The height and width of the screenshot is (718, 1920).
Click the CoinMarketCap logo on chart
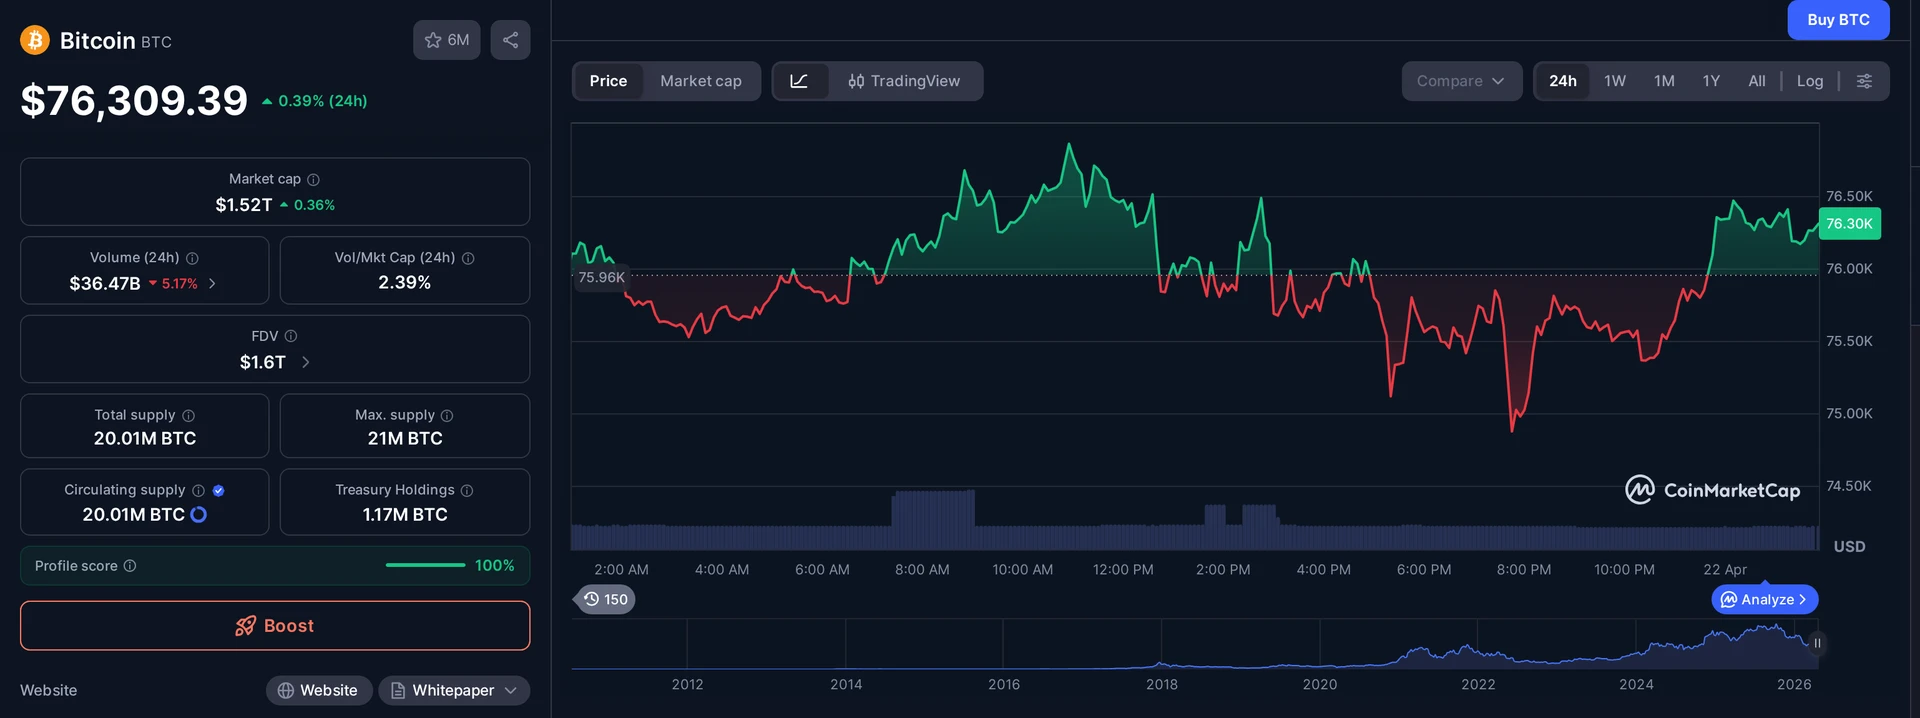[1712, 490]
